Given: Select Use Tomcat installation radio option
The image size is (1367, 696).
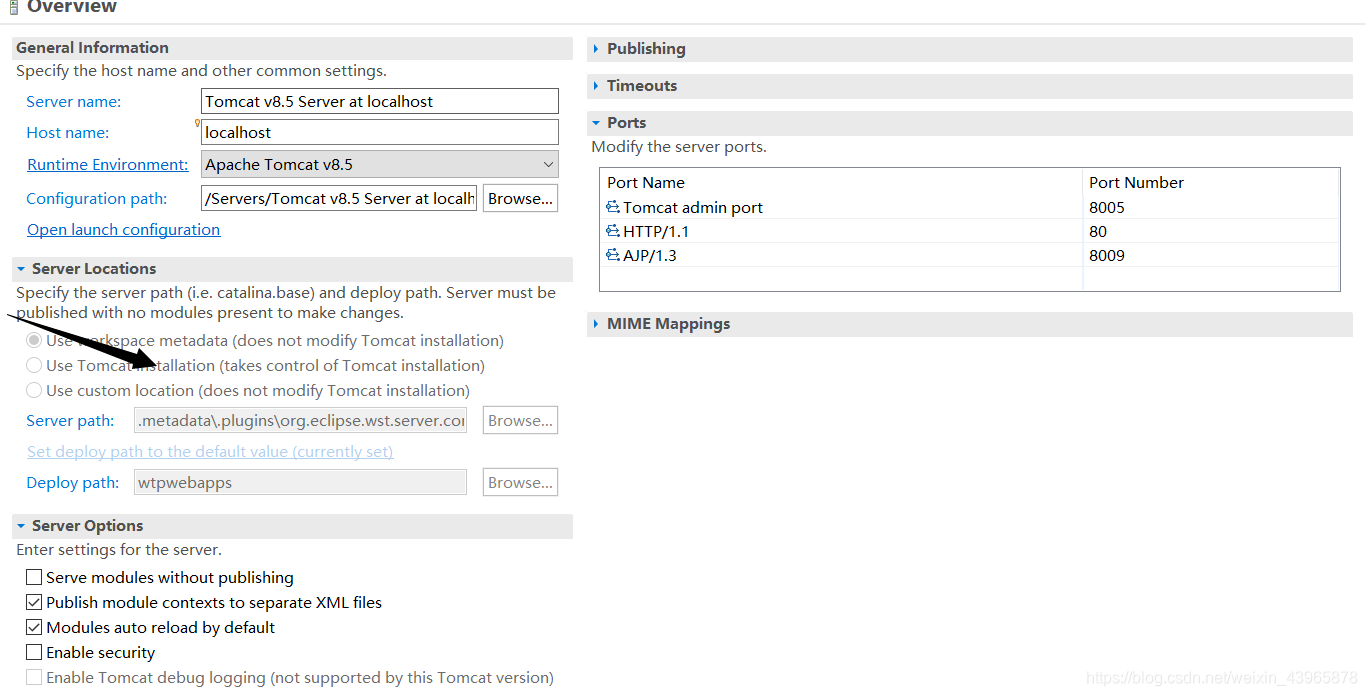Looking at the screenshot, I should (34, 365).
